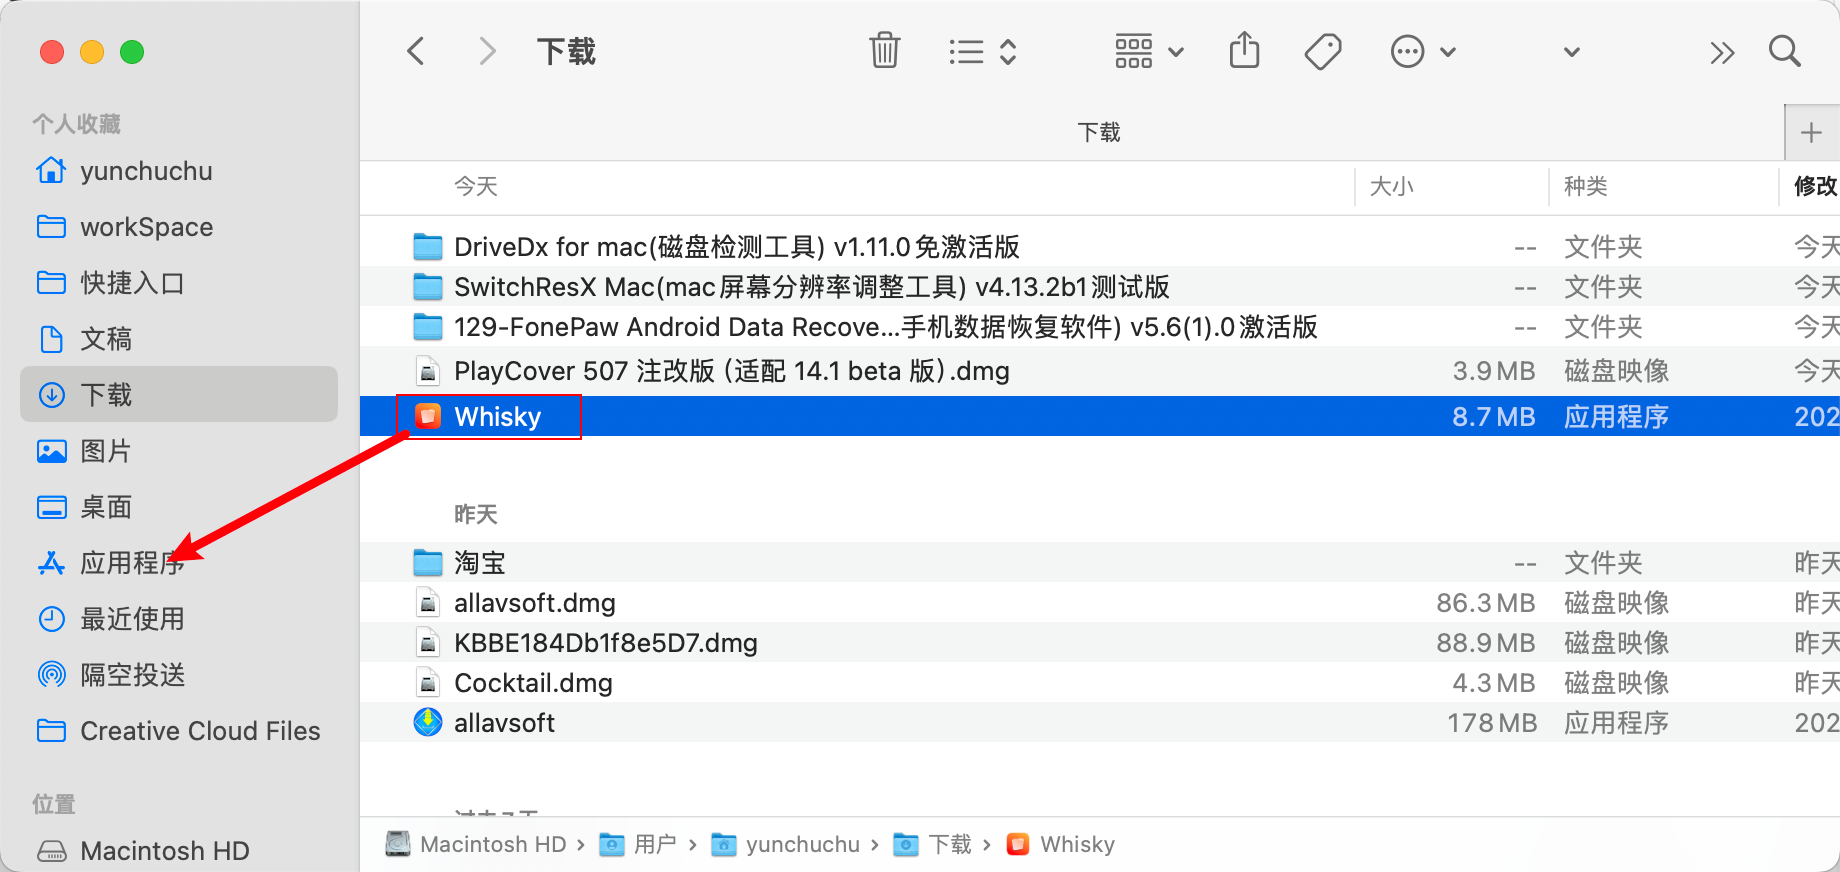Click the forward navigation arrow
The width and height of the screenshot is (1840, 872).
487,51
